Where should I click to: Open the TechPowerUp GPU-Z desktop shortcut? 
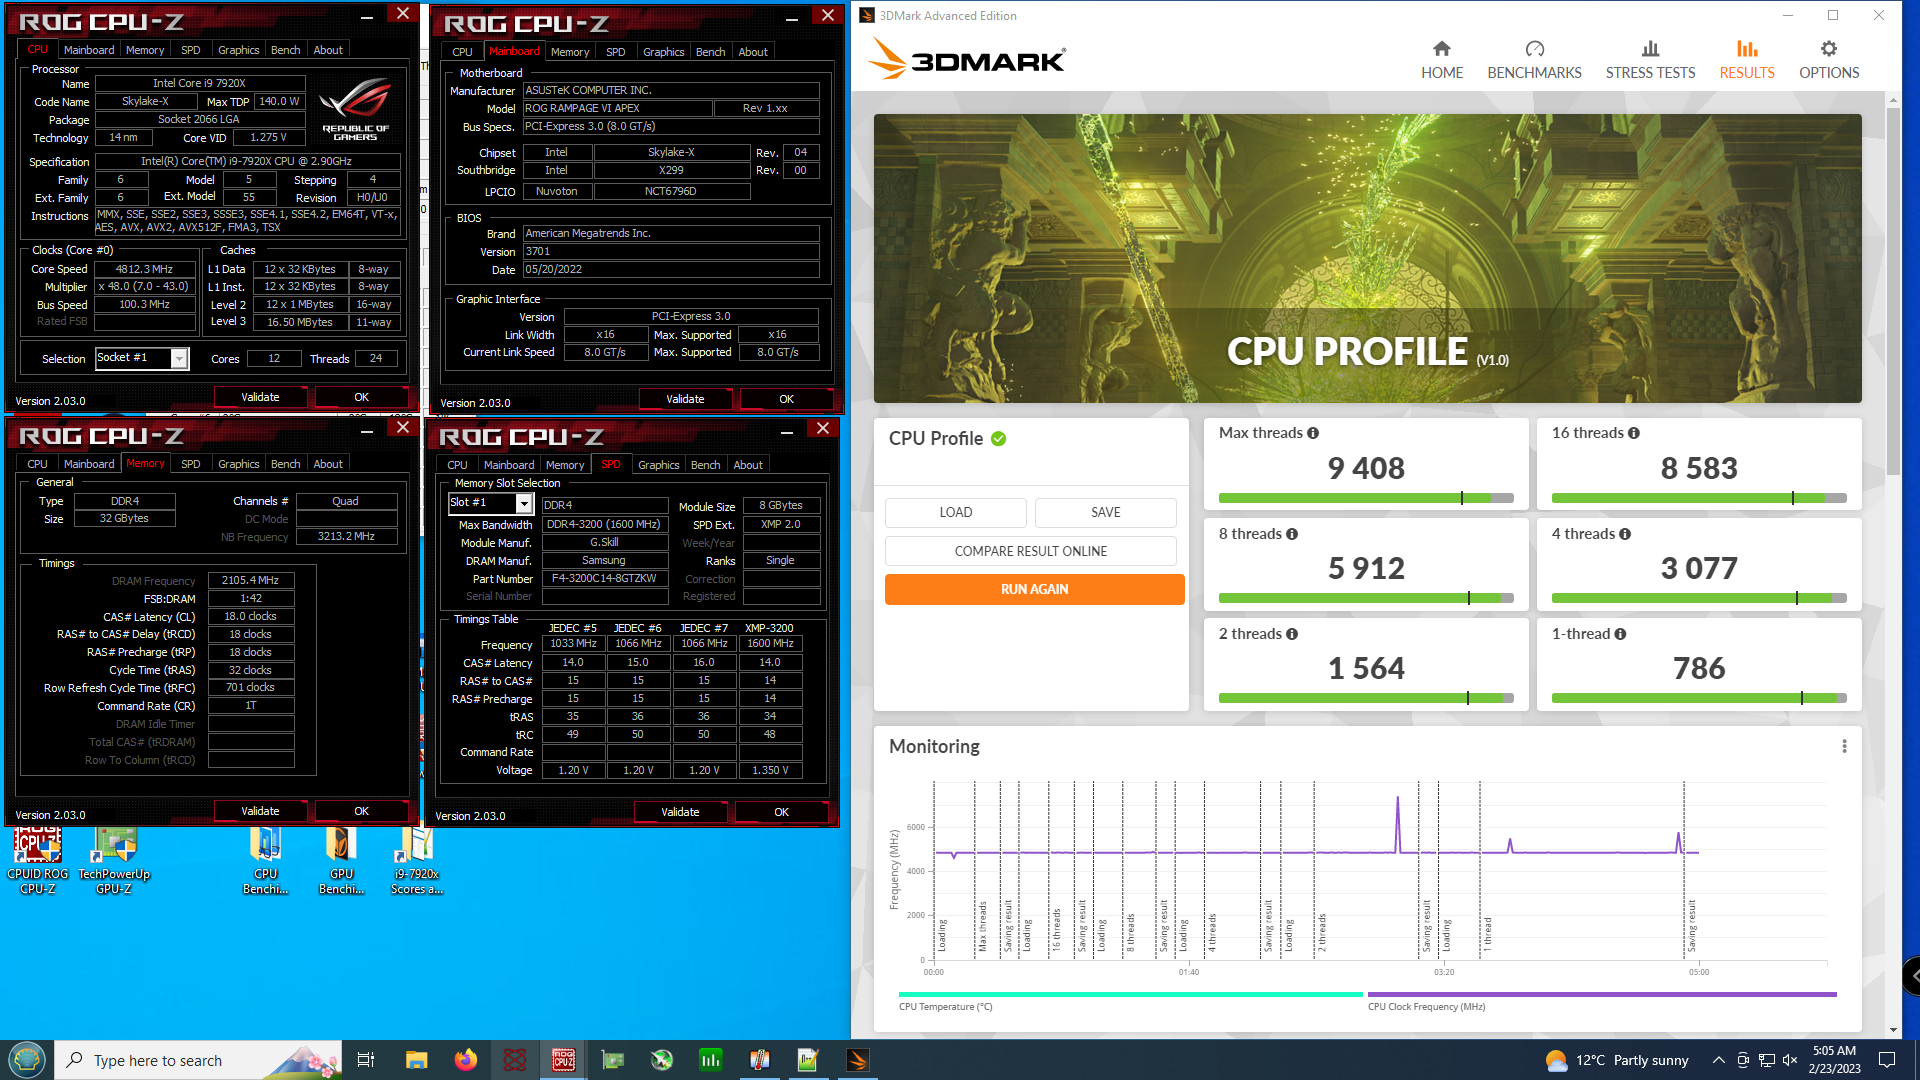click(x=114, y=860)
